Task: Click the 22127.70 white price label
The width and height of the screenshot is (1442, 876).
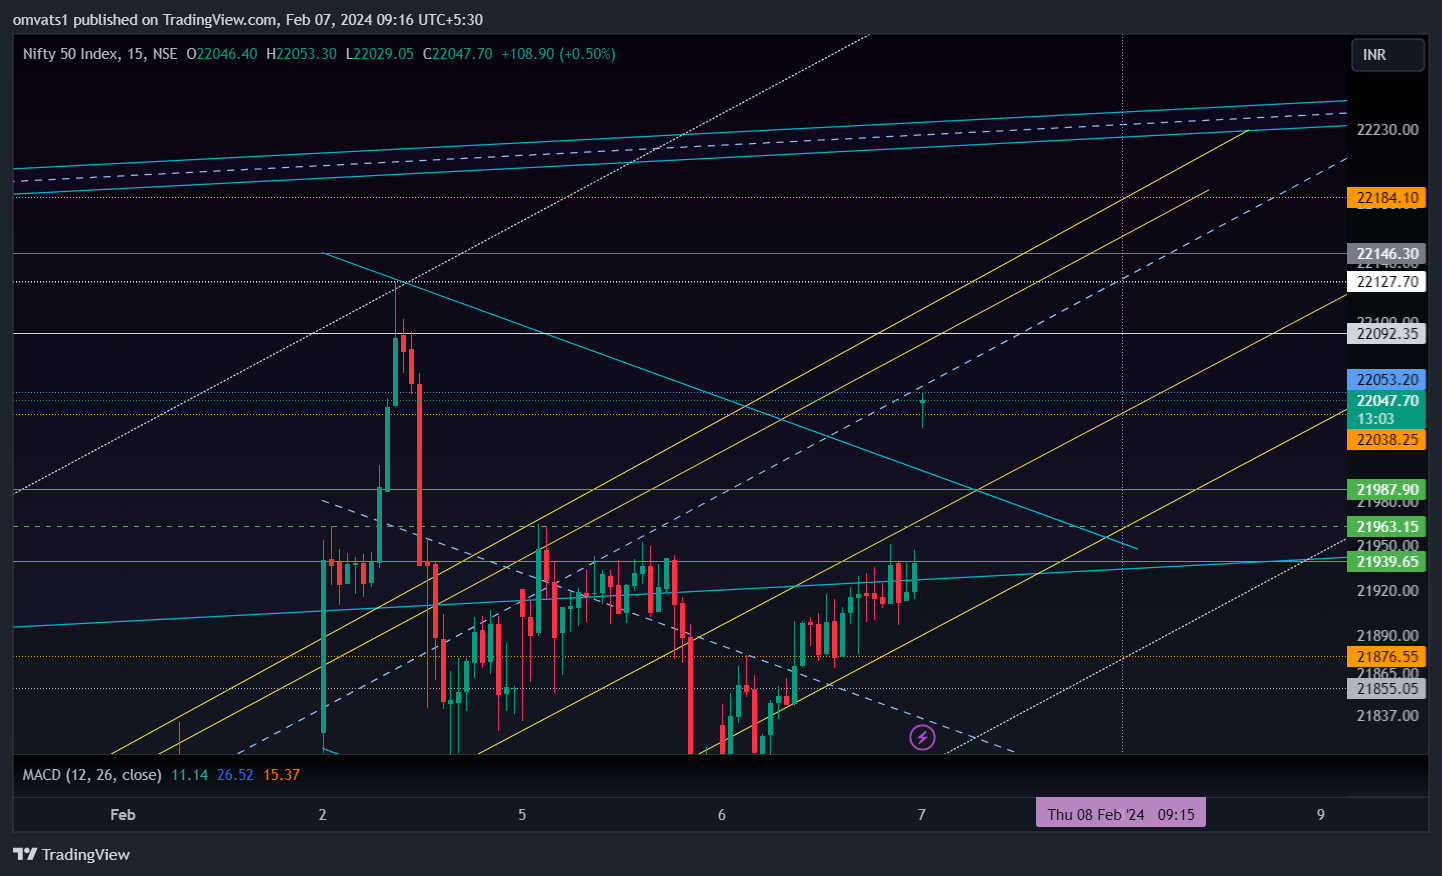Action: tap(1386, 282)
